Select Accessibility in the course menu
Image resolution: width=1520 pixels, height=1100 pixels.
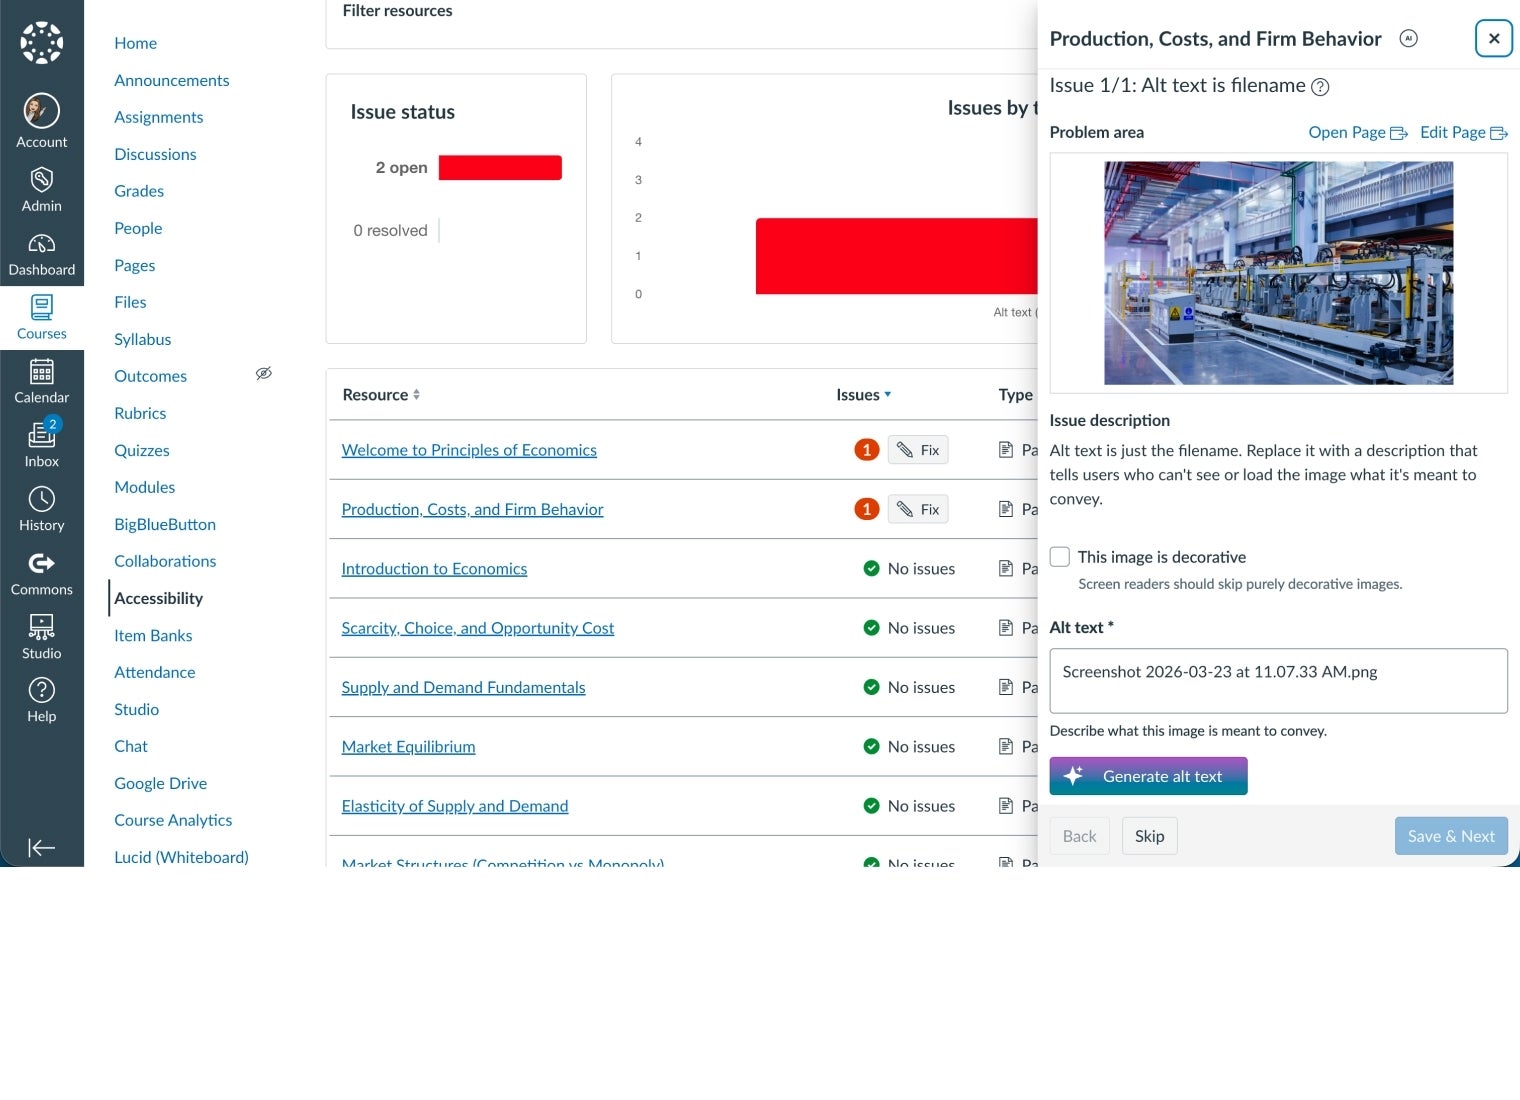pos(158,598)
